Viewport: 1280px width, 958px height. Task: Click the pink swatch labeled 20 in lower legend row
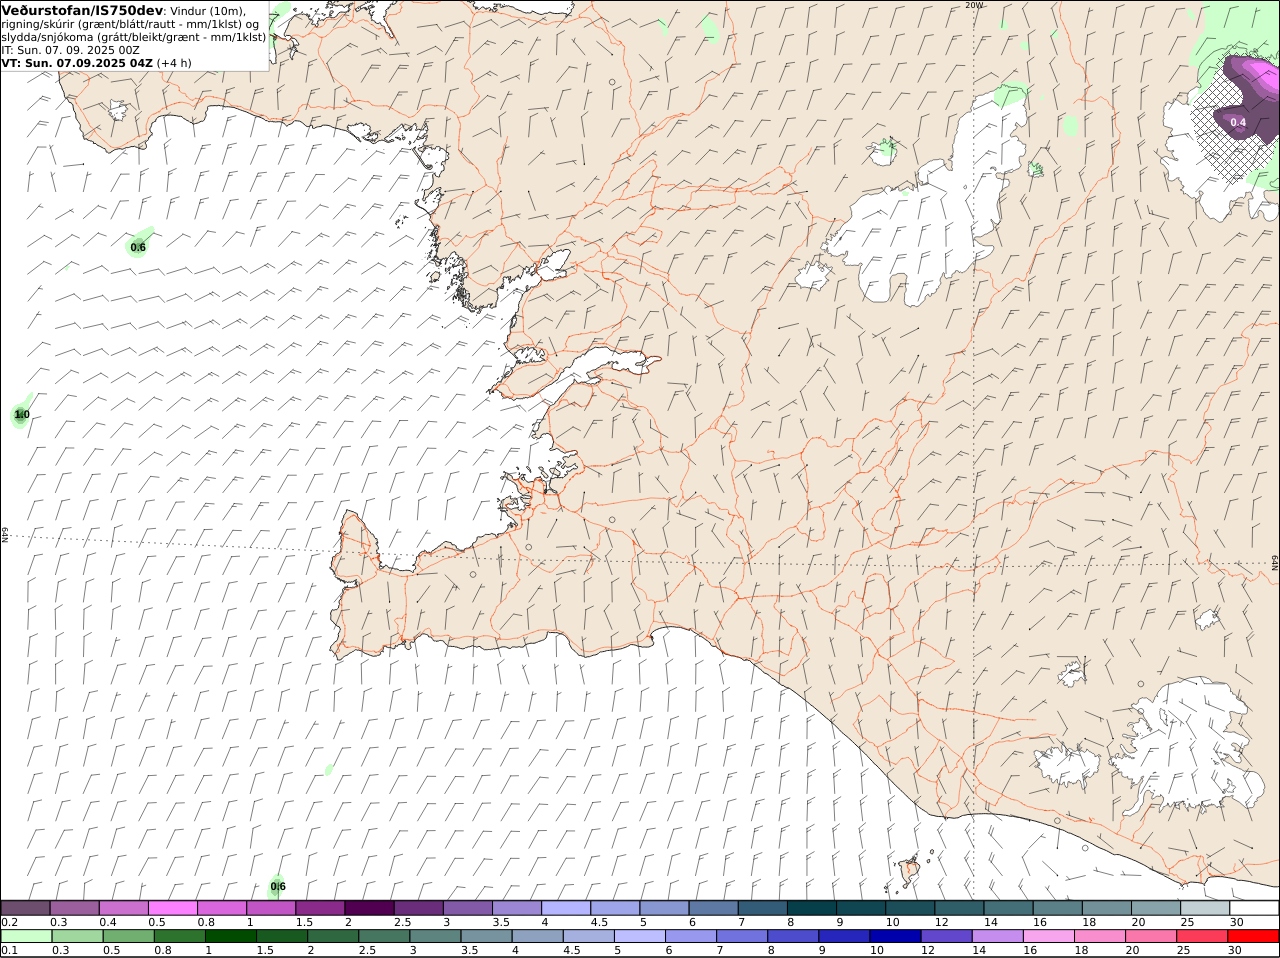coord(1152,937)
